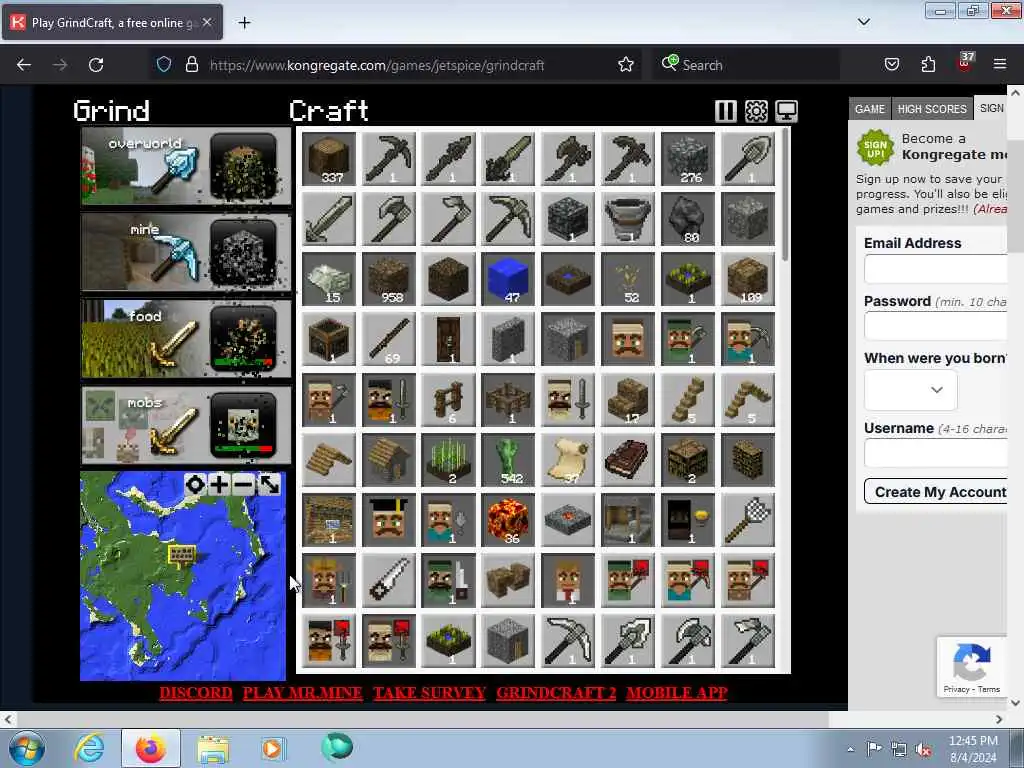The image size is (1024, 768).
Task: Zoom out on the map
Action: [244, 485]
